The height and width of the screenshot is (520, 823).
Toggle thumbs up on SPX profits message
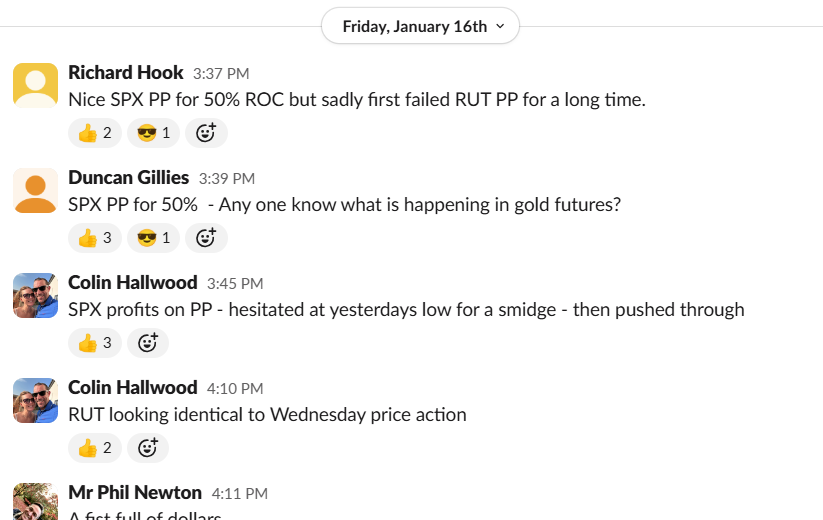tap(95, 343)
